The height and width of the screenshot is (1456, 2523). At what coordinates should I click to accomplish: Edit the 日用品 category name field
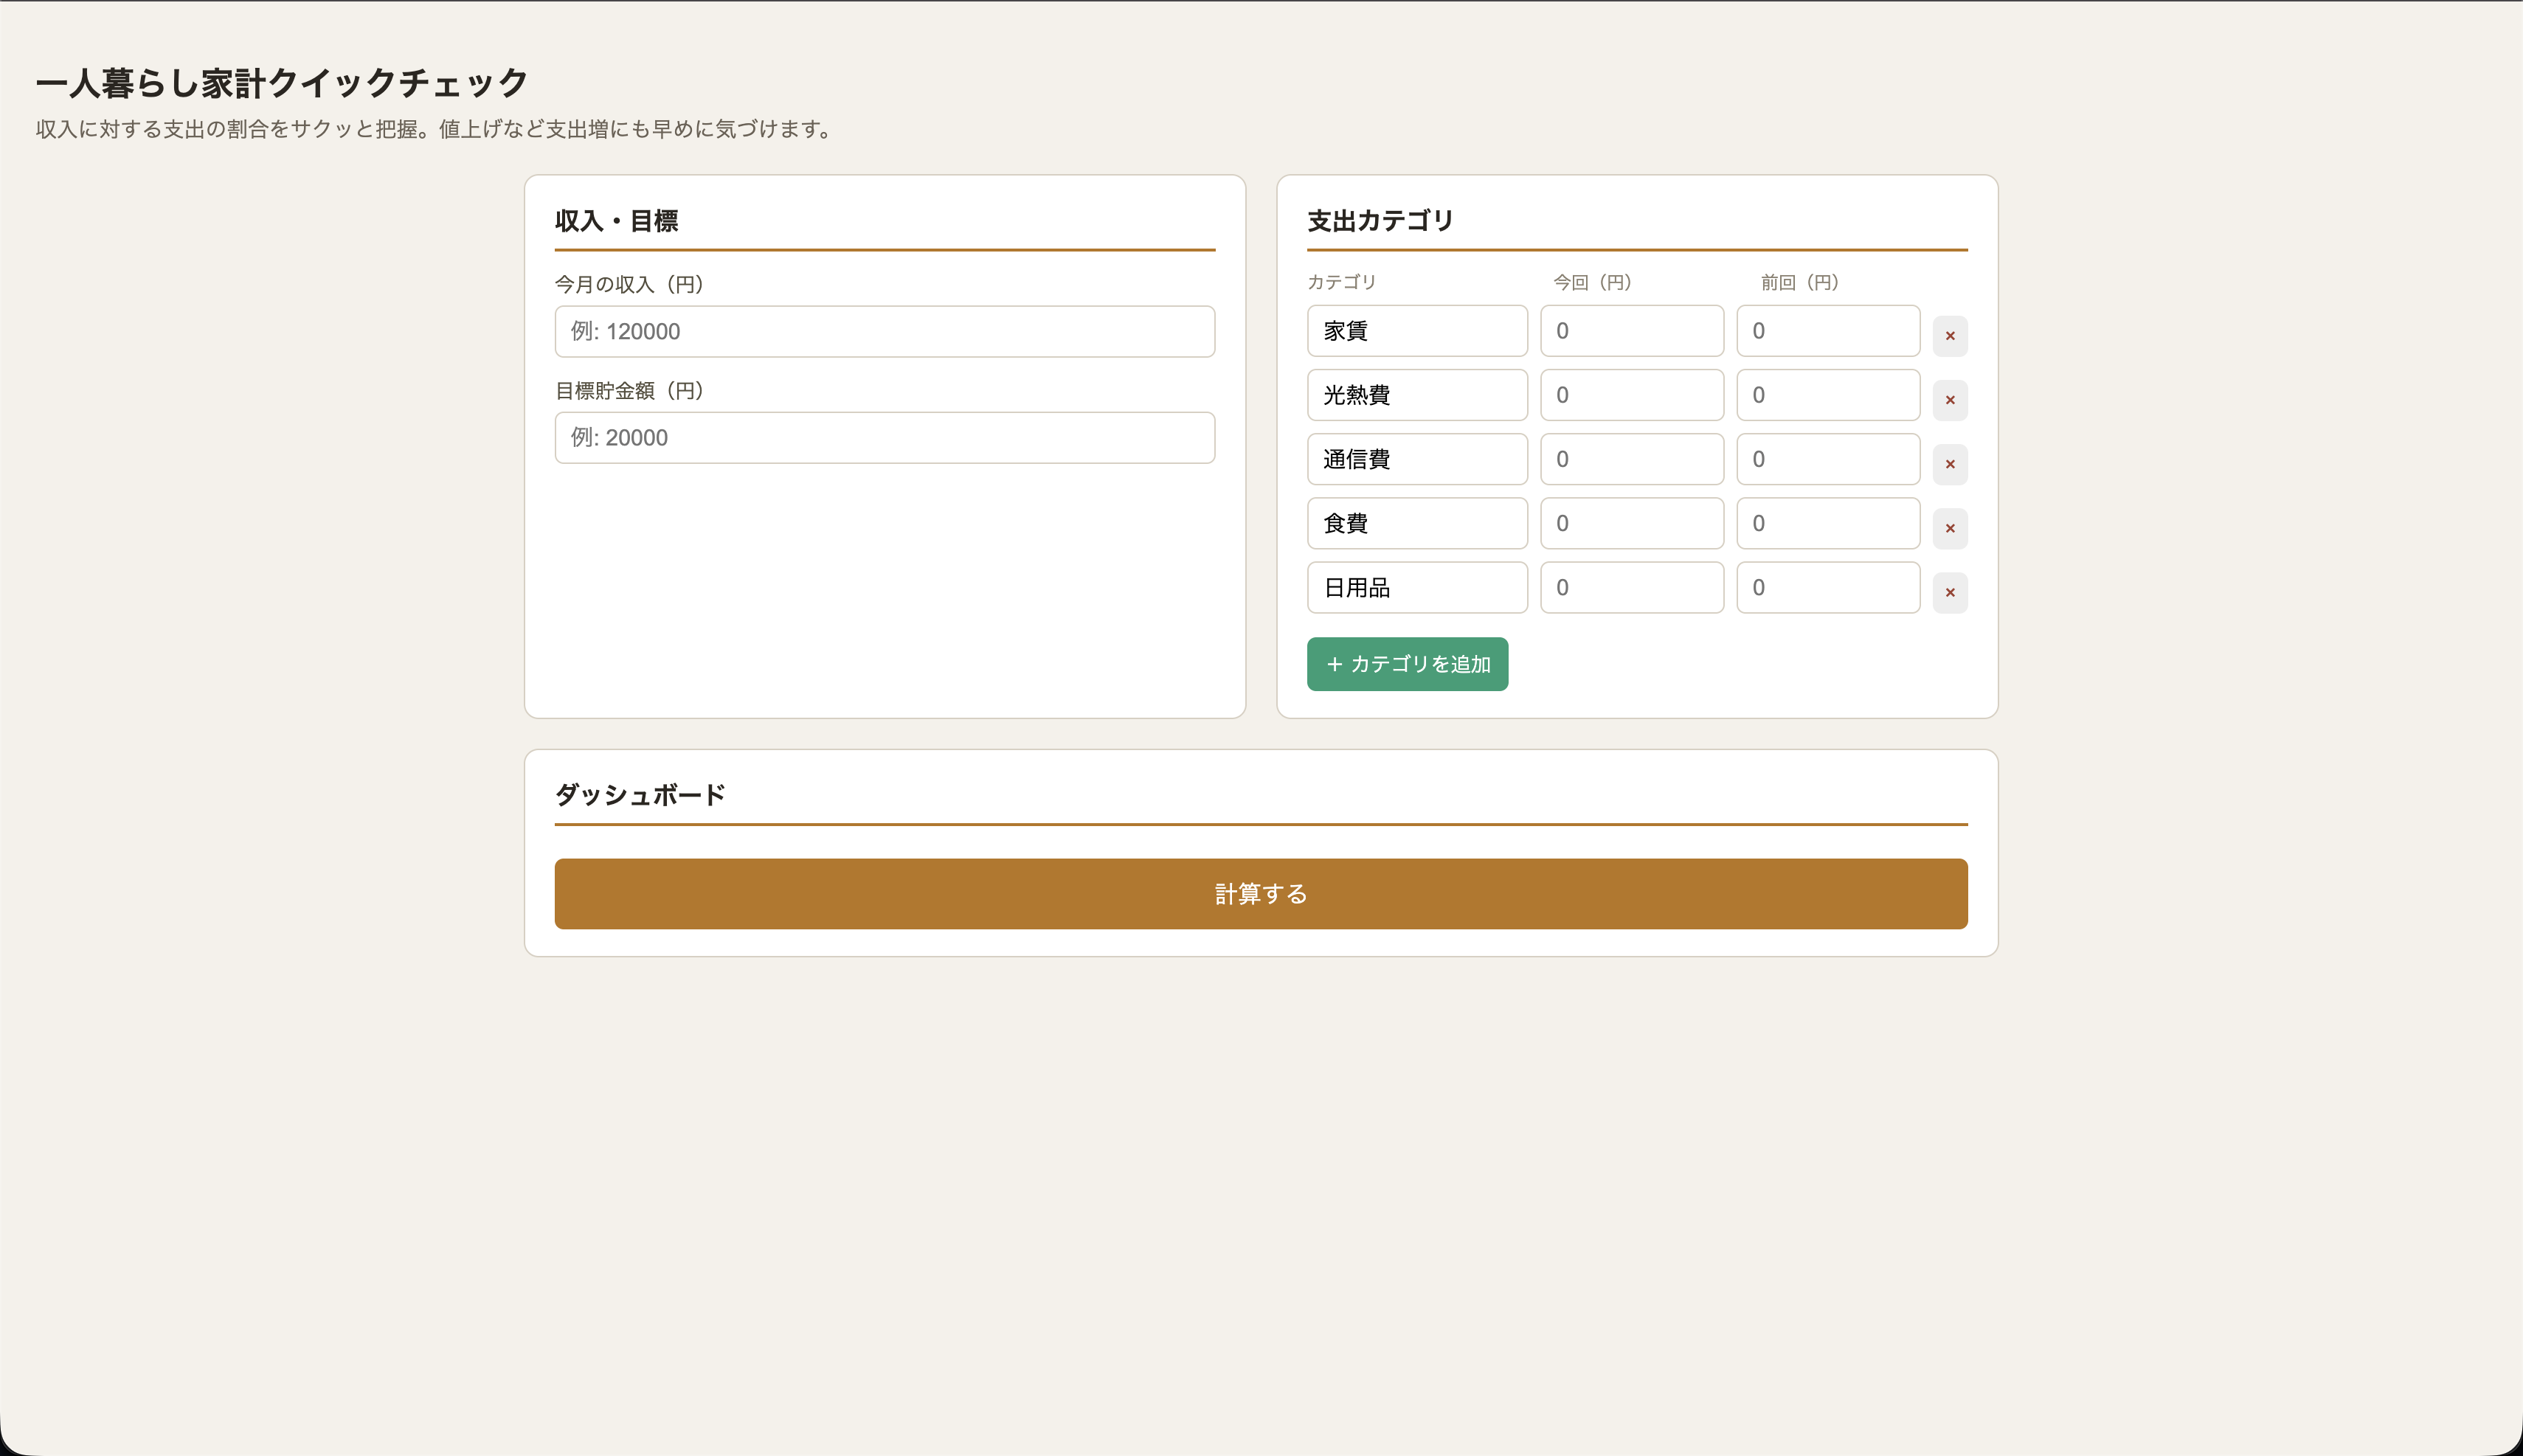coord(1417,587)
